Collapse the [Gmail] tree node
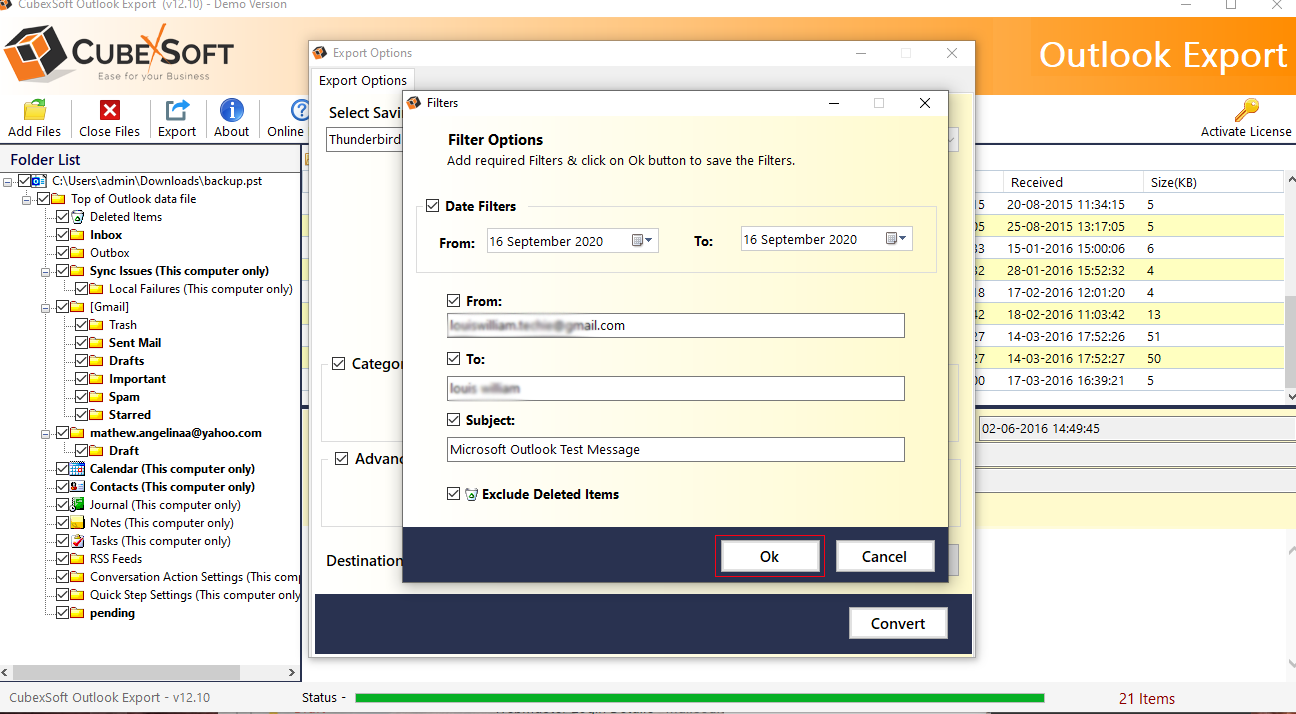Image resolution: width=1296 pixels, height=714 pixels. [46, 307]
